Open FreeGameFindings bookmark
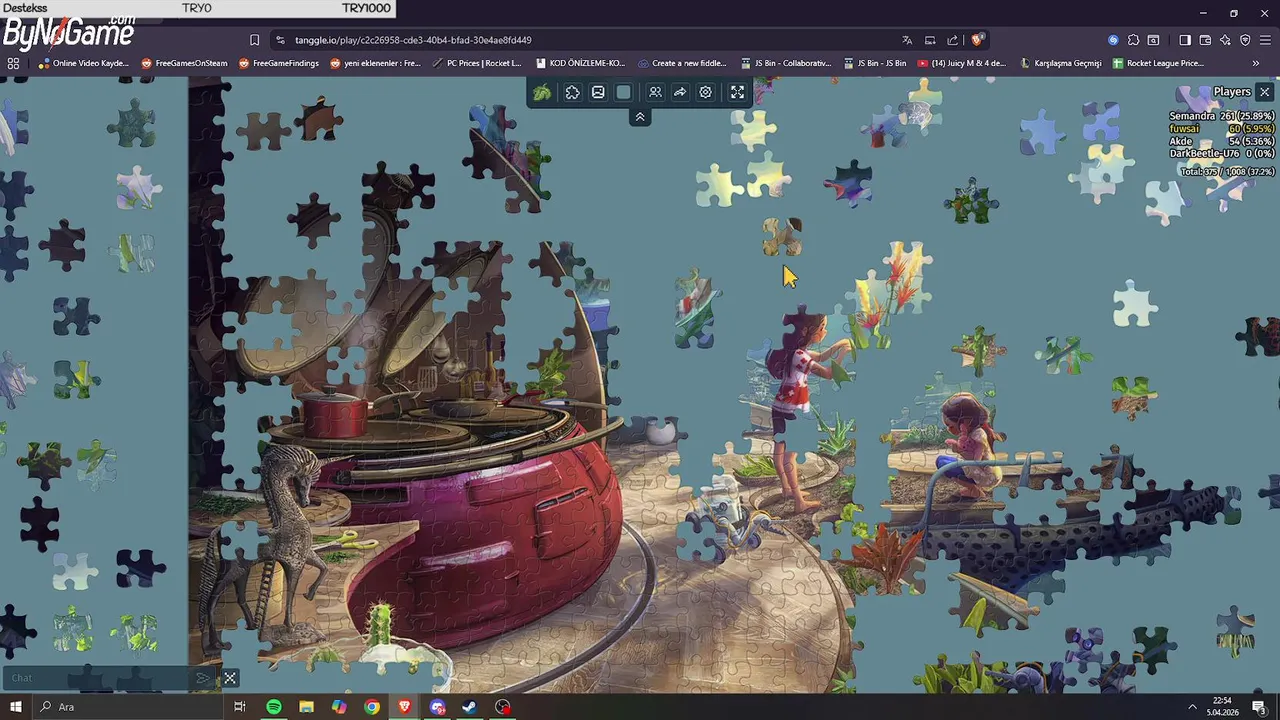This screenshot has height=720, width=1280. click(x=279, y=63)
